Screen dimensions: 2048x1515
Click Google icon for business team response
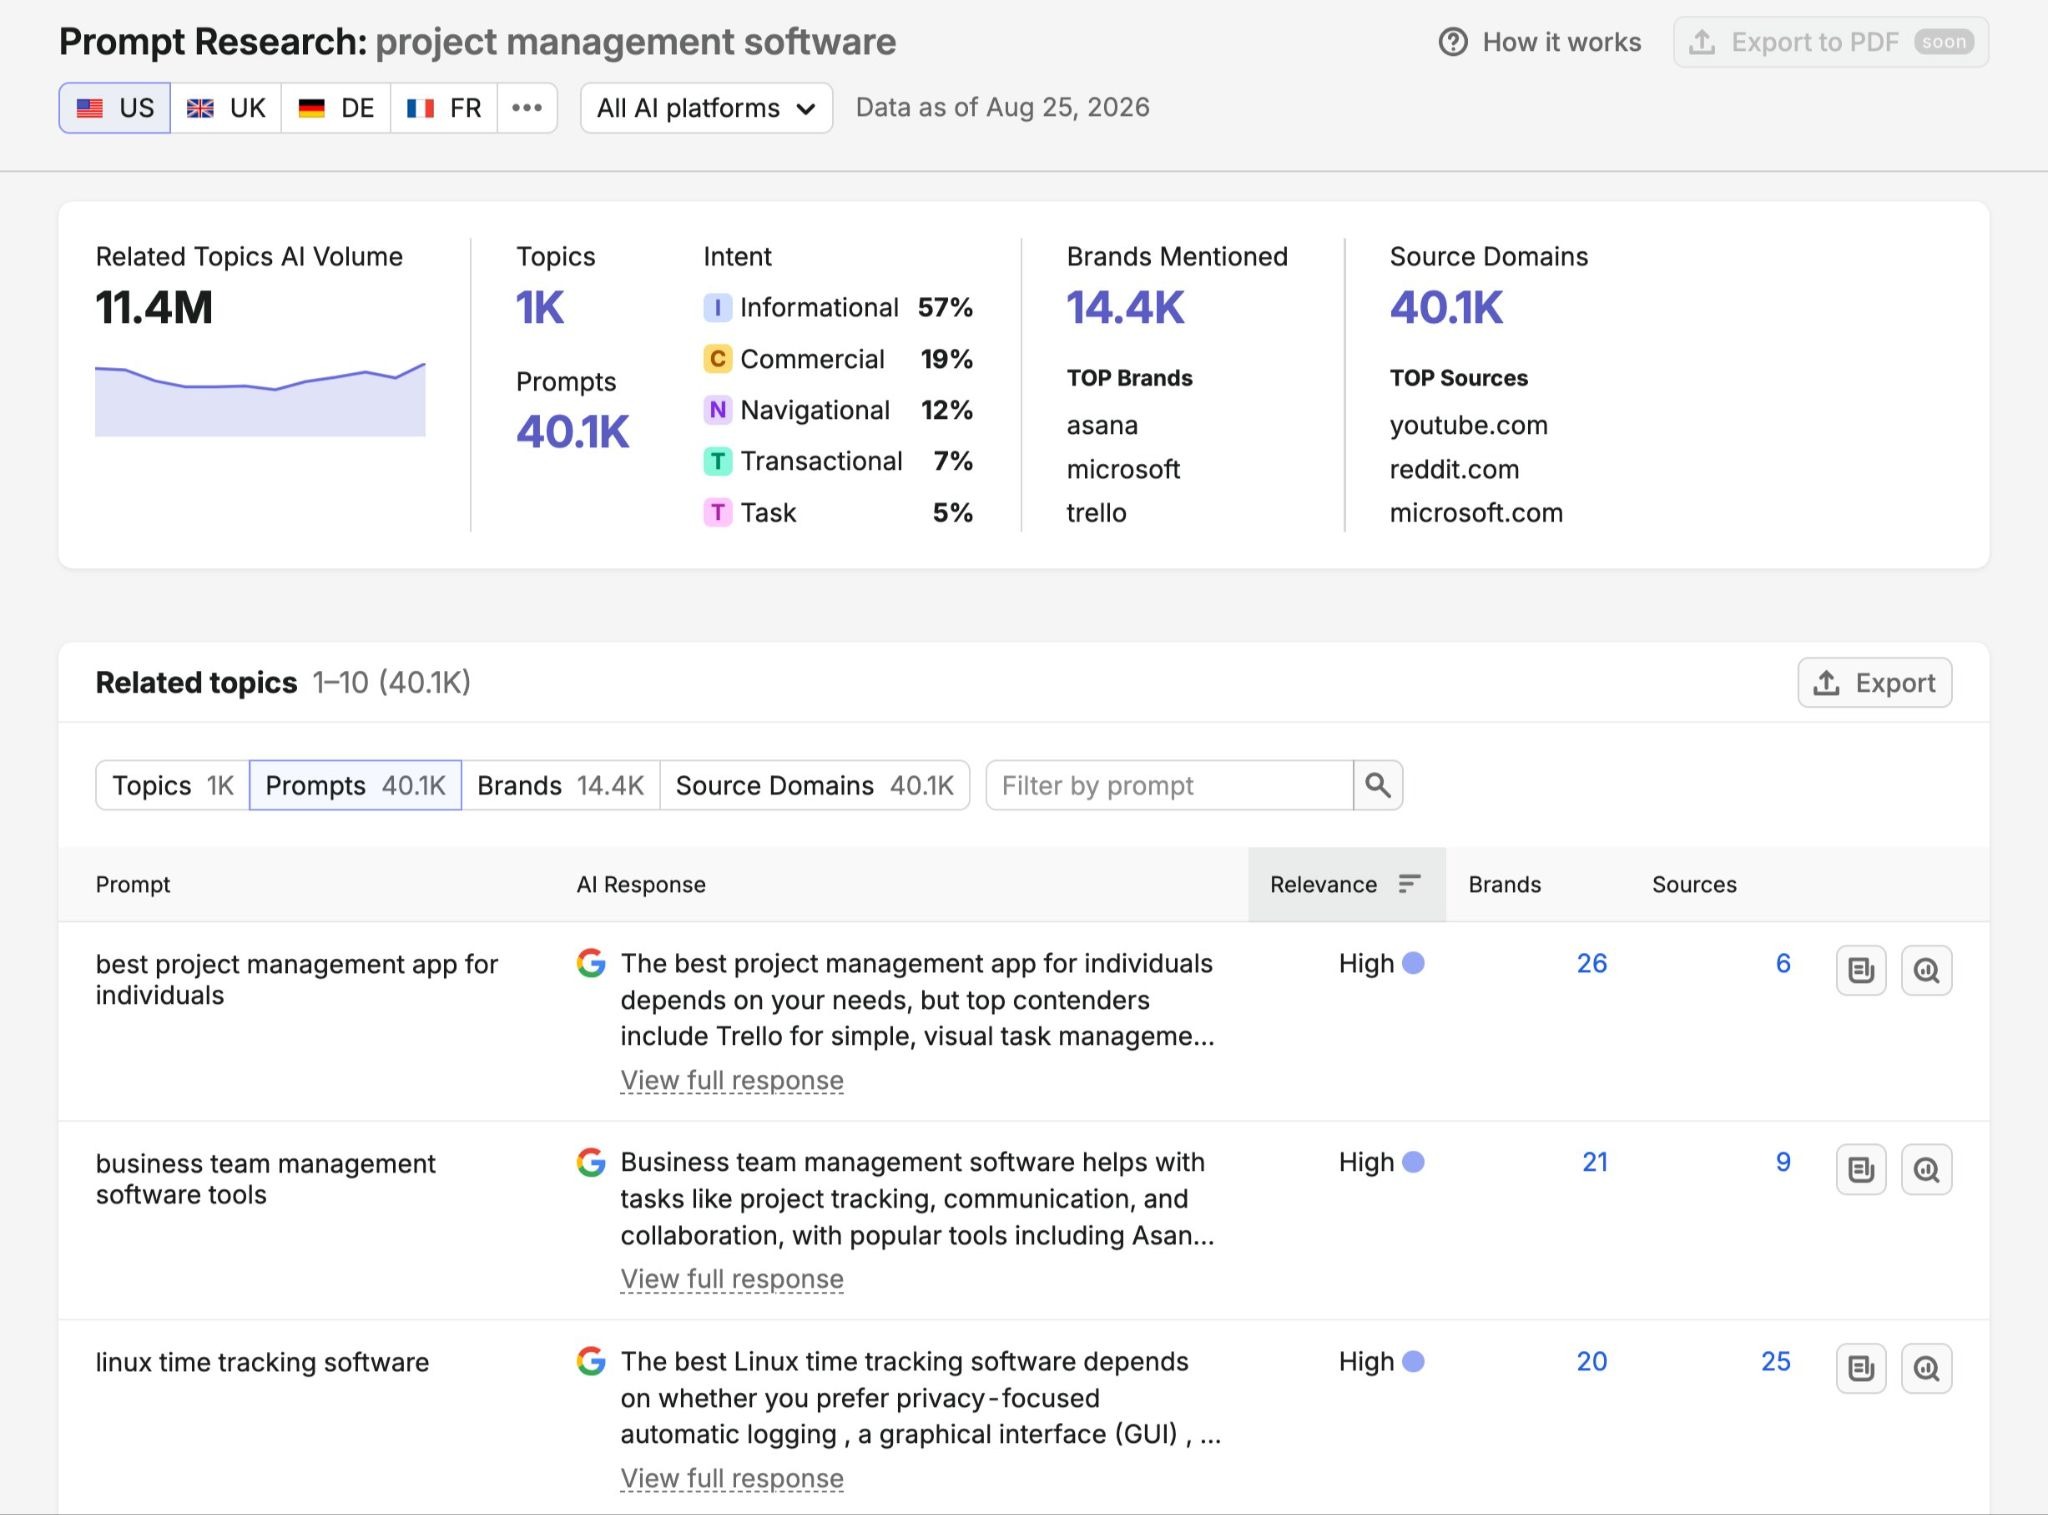click(591, 1162)
